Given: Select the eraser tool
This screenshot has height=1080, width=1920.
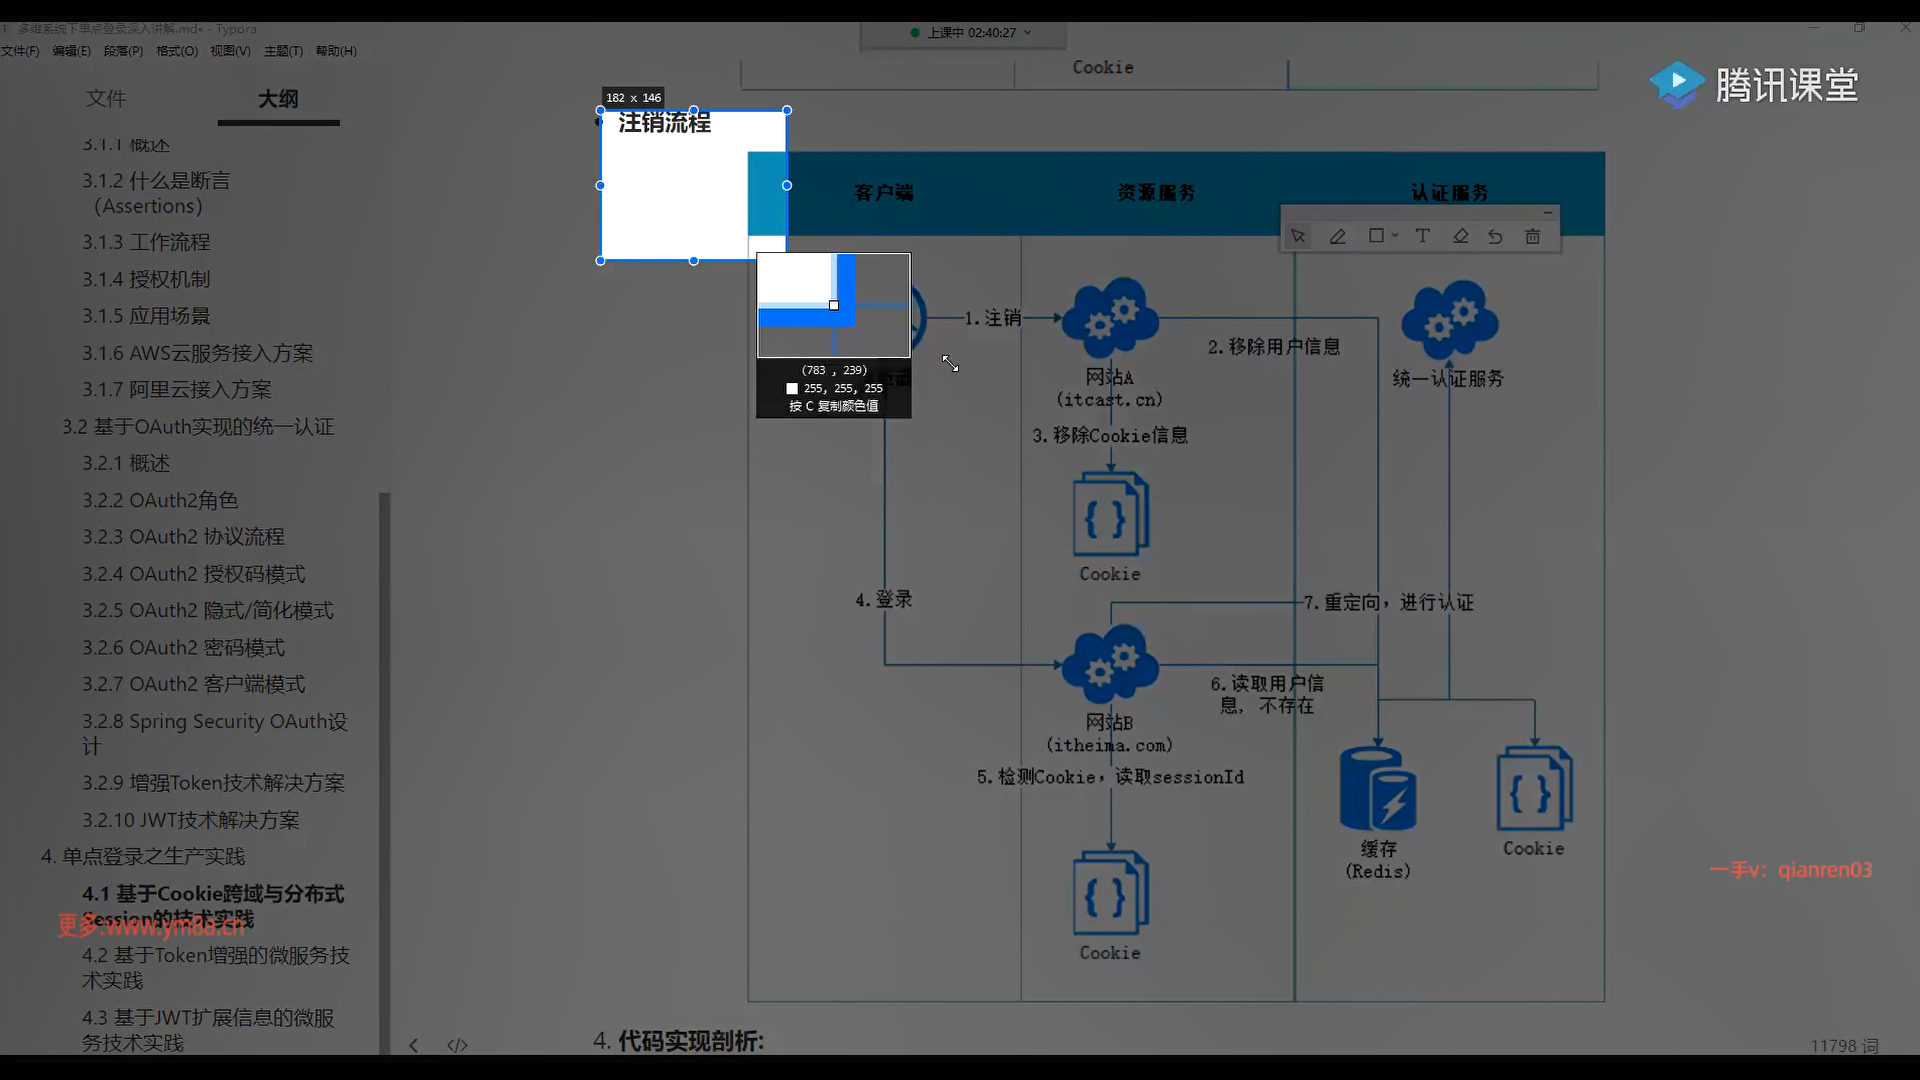Looking at the screenshot, I should pos(1460,237).
